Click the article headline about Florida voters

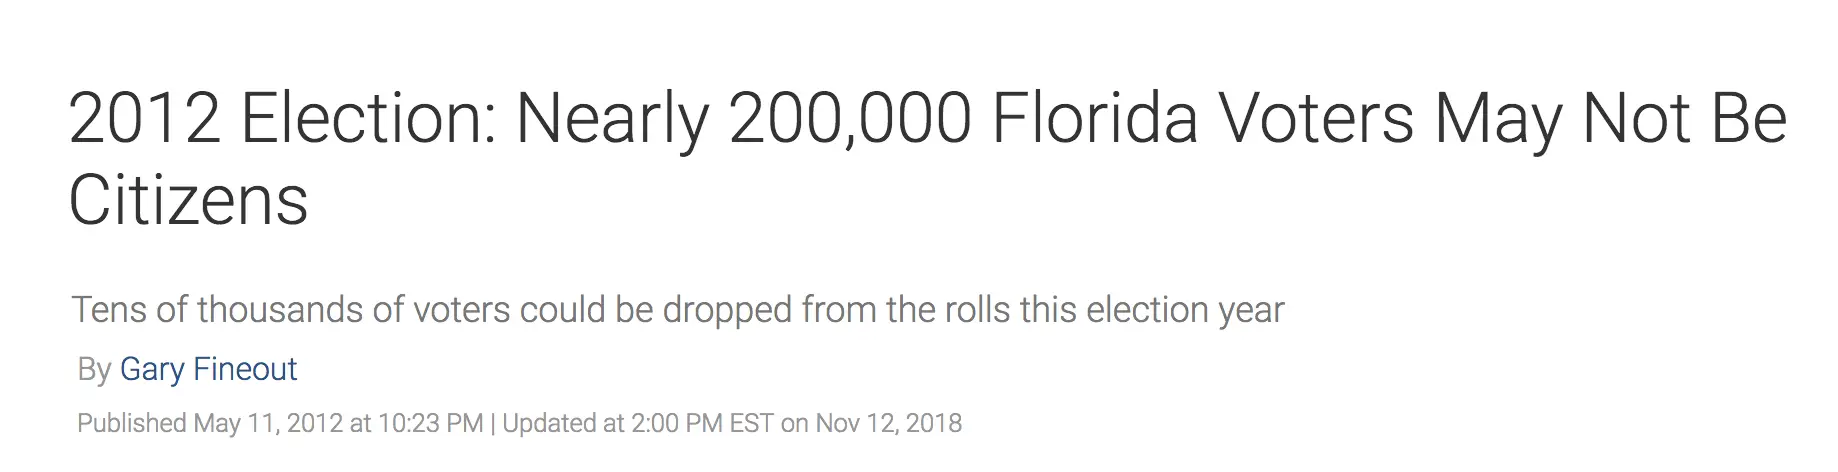927,159
